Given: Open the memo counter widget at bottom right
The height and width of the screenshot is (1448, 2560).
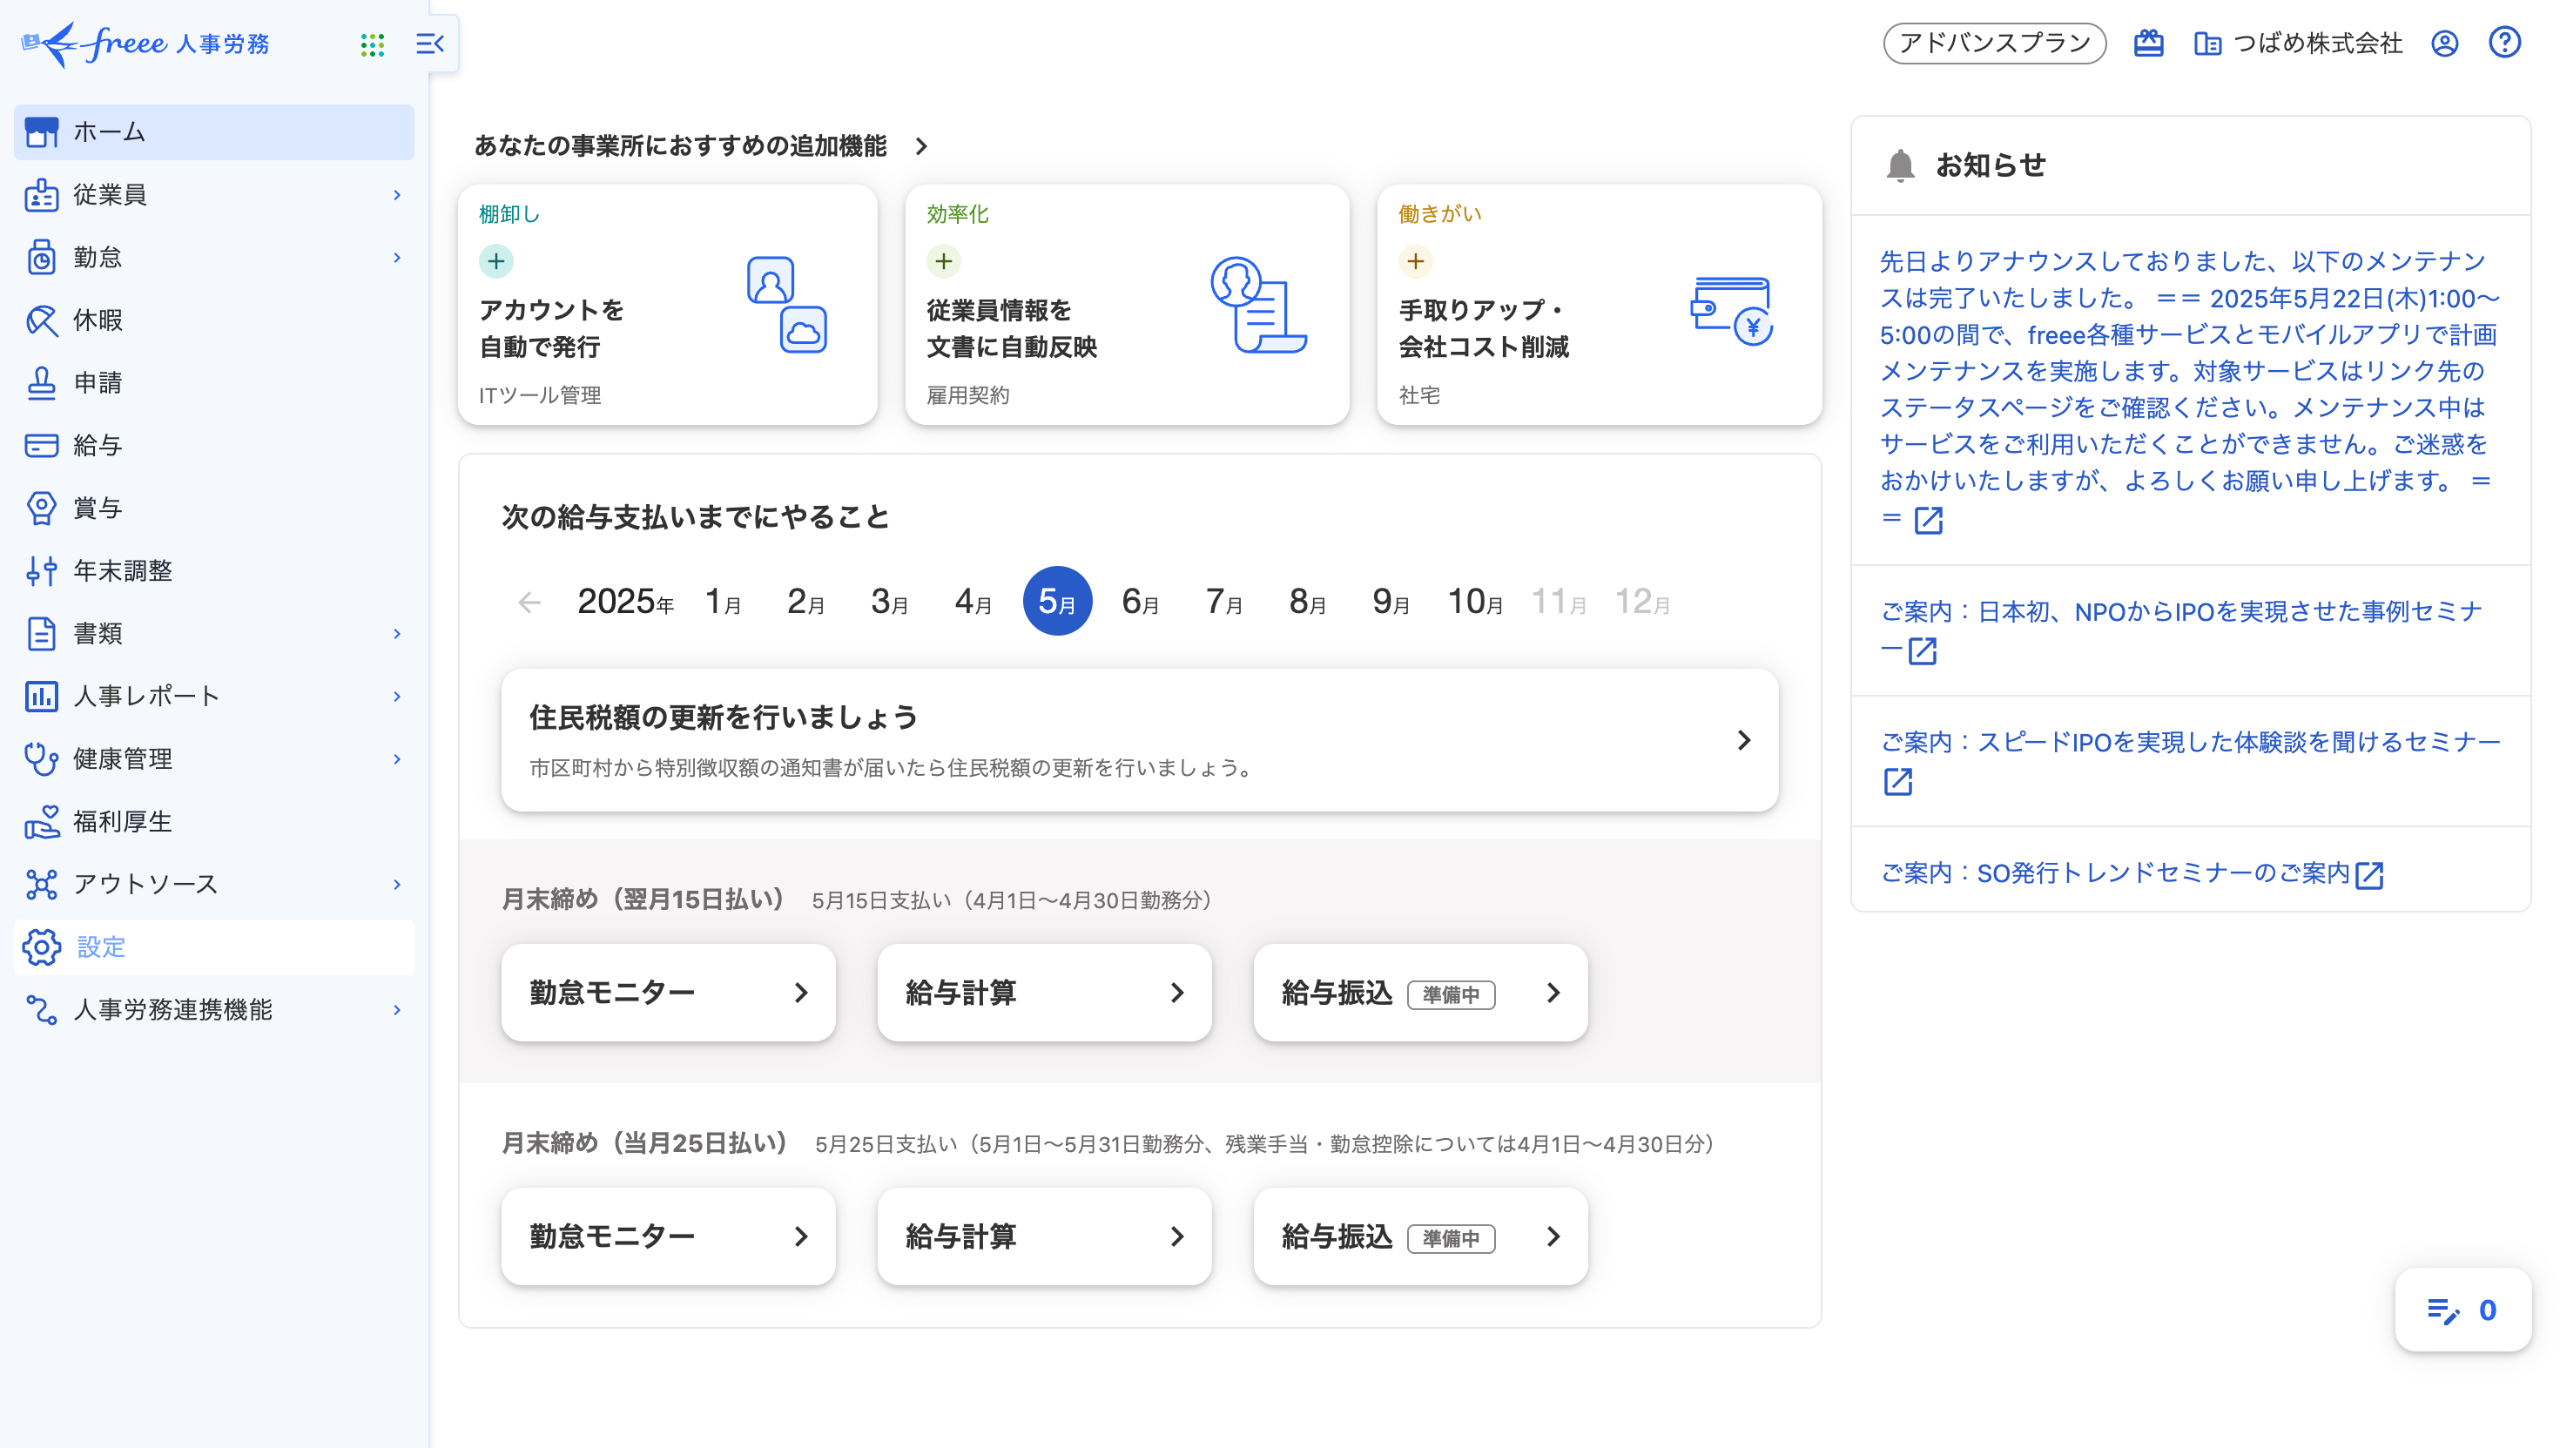Looking at the screenshot, I should 2462,1310.
